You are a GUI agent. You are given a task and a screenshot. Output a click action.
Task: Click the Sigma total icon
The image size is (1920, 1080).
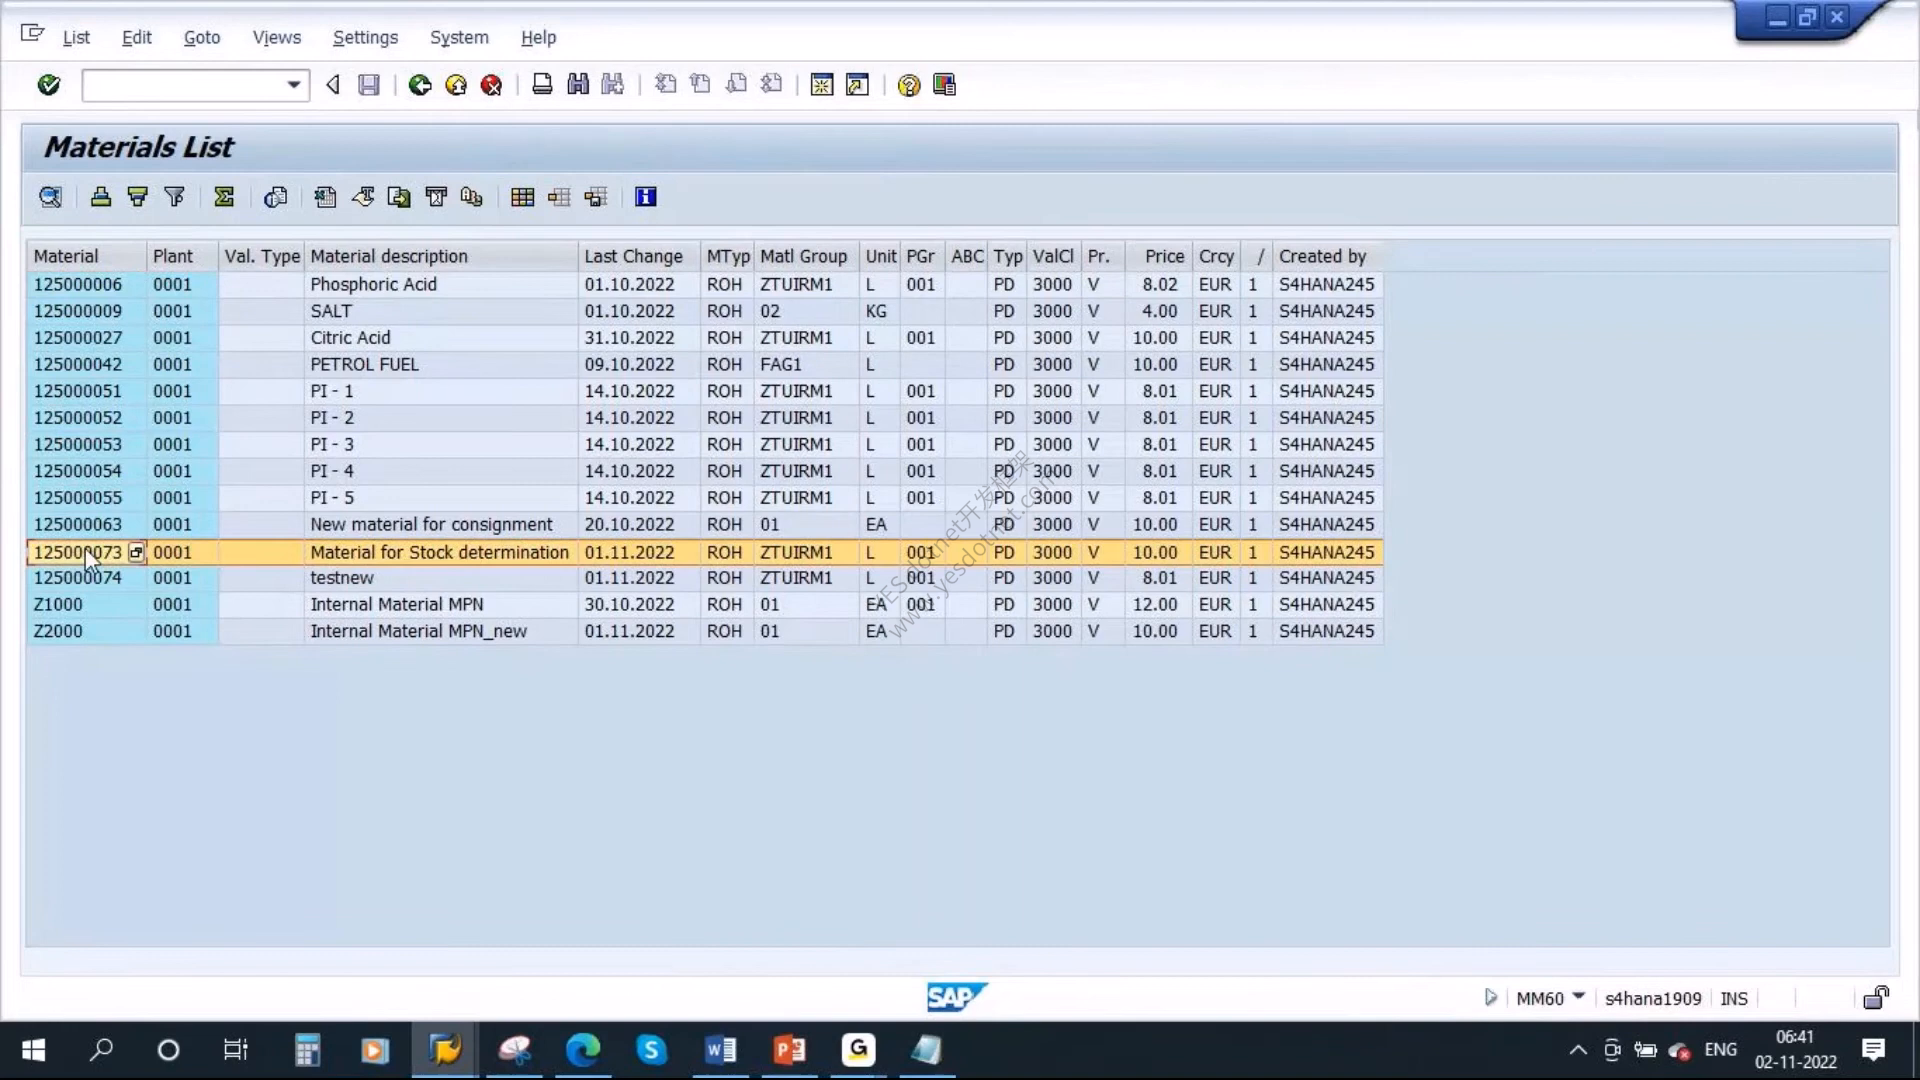coord(224,197)
